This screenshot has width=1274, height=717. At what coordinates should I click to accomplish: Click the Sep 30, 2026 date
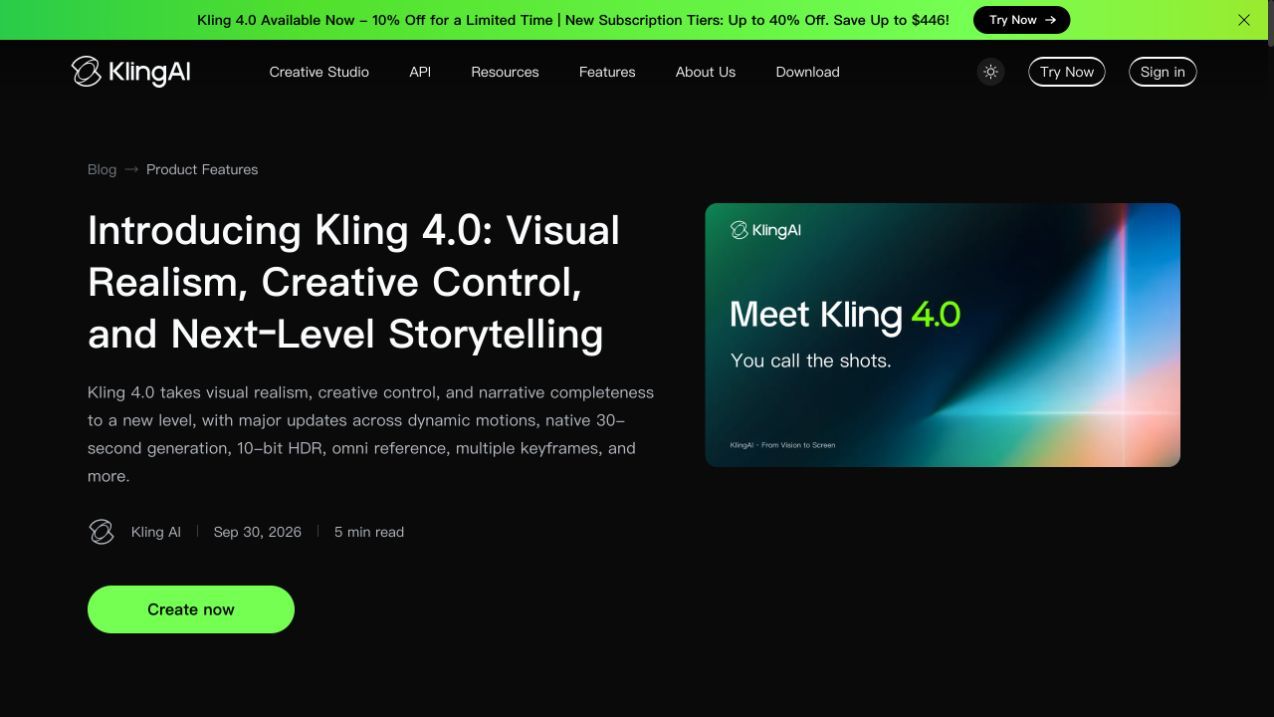(x=257, y=532)
